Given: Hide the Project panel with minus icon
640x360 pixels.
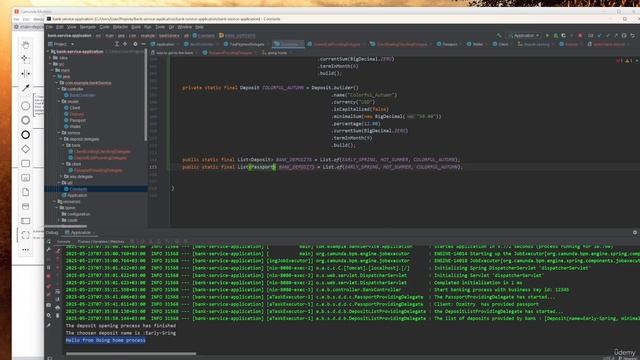Looking at the screenshot, I should pyautogui.click(x=143, y=44).
